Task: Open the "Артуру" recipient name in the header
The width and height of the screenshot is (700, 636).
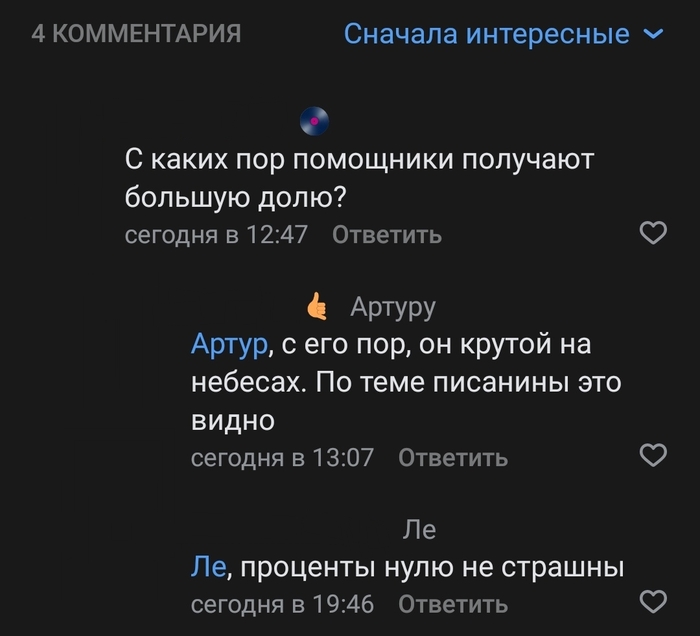Action: coord(393,306)
